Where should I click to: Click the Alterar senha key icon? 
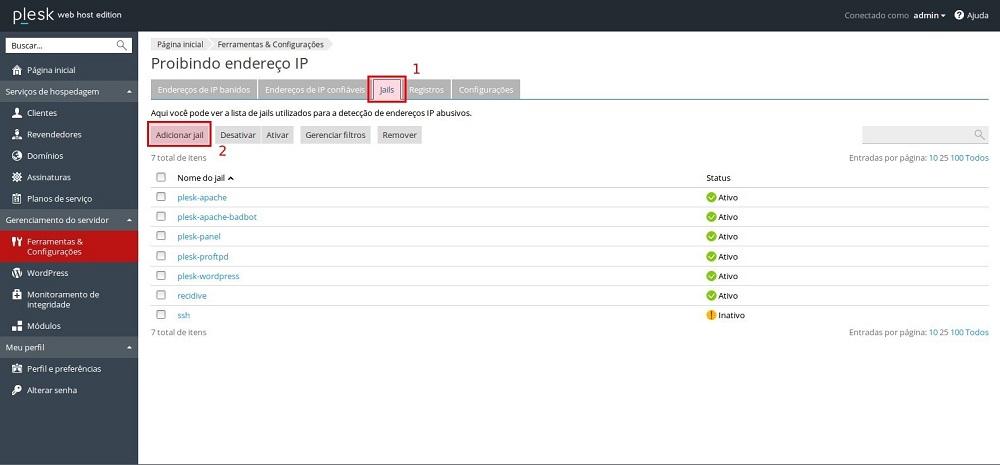pos(17,390)
